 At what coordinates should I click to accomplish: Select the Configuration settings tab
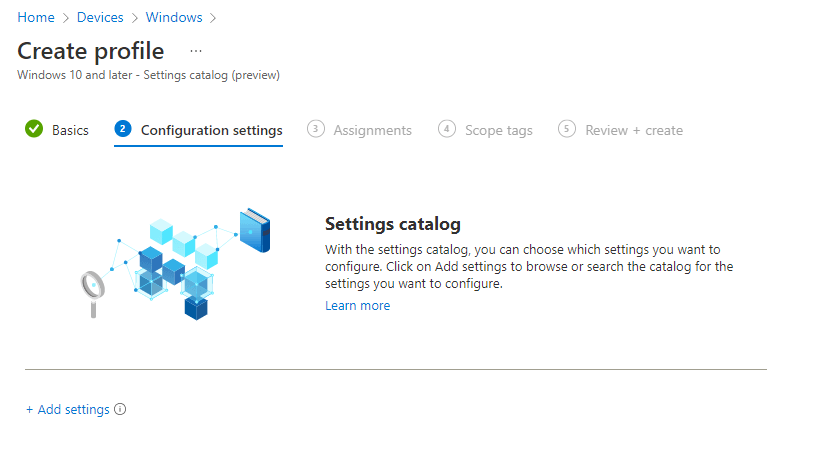tap(211, 130)
